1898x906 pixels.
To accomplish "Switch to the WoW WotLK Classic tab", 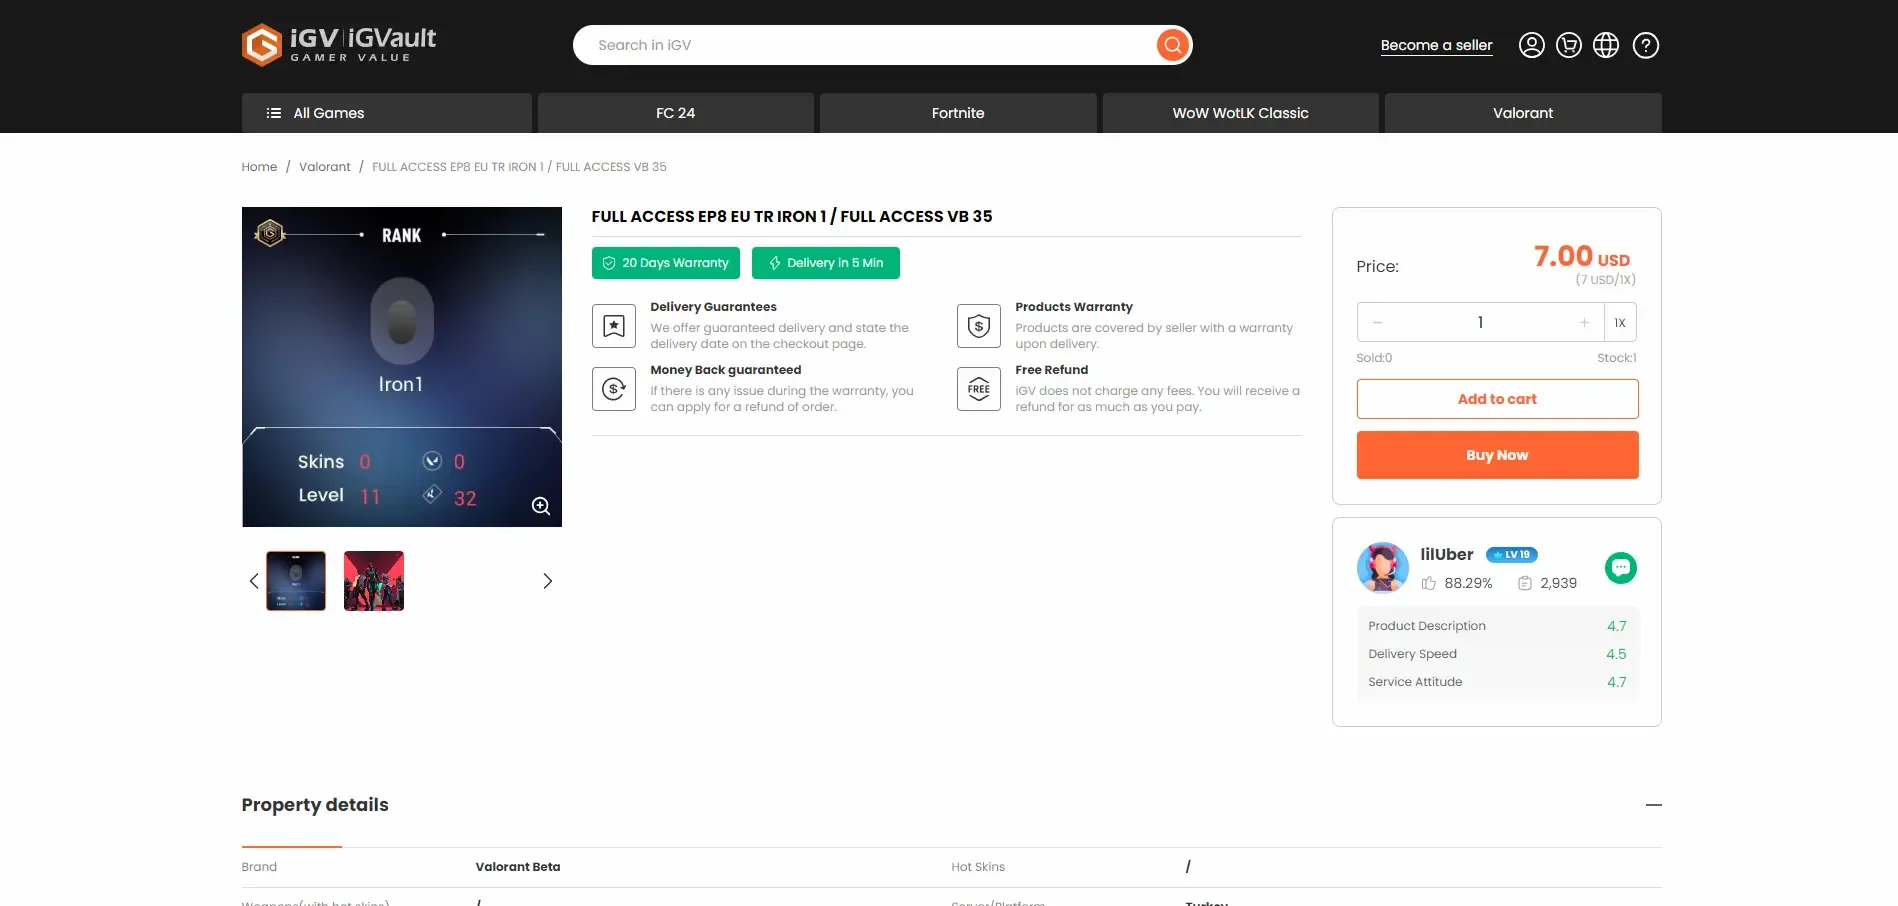I will [x=1240, y=113].
